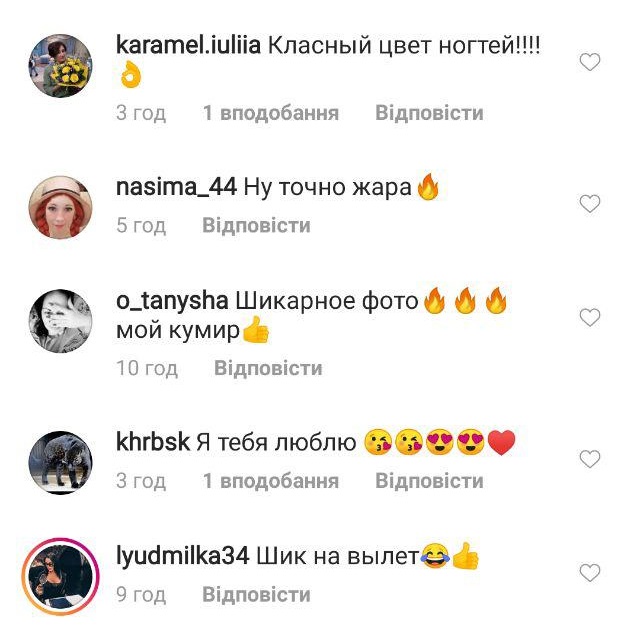Open karamel.iuliia's profile picture

[60, 66]
